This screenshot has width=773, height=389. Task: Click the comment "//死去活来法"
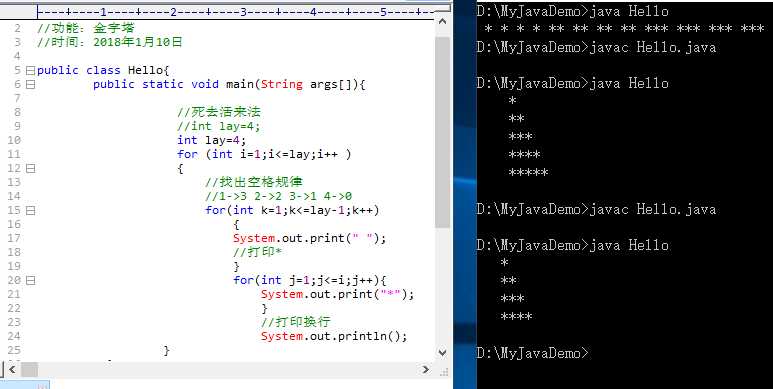point(219,112)
